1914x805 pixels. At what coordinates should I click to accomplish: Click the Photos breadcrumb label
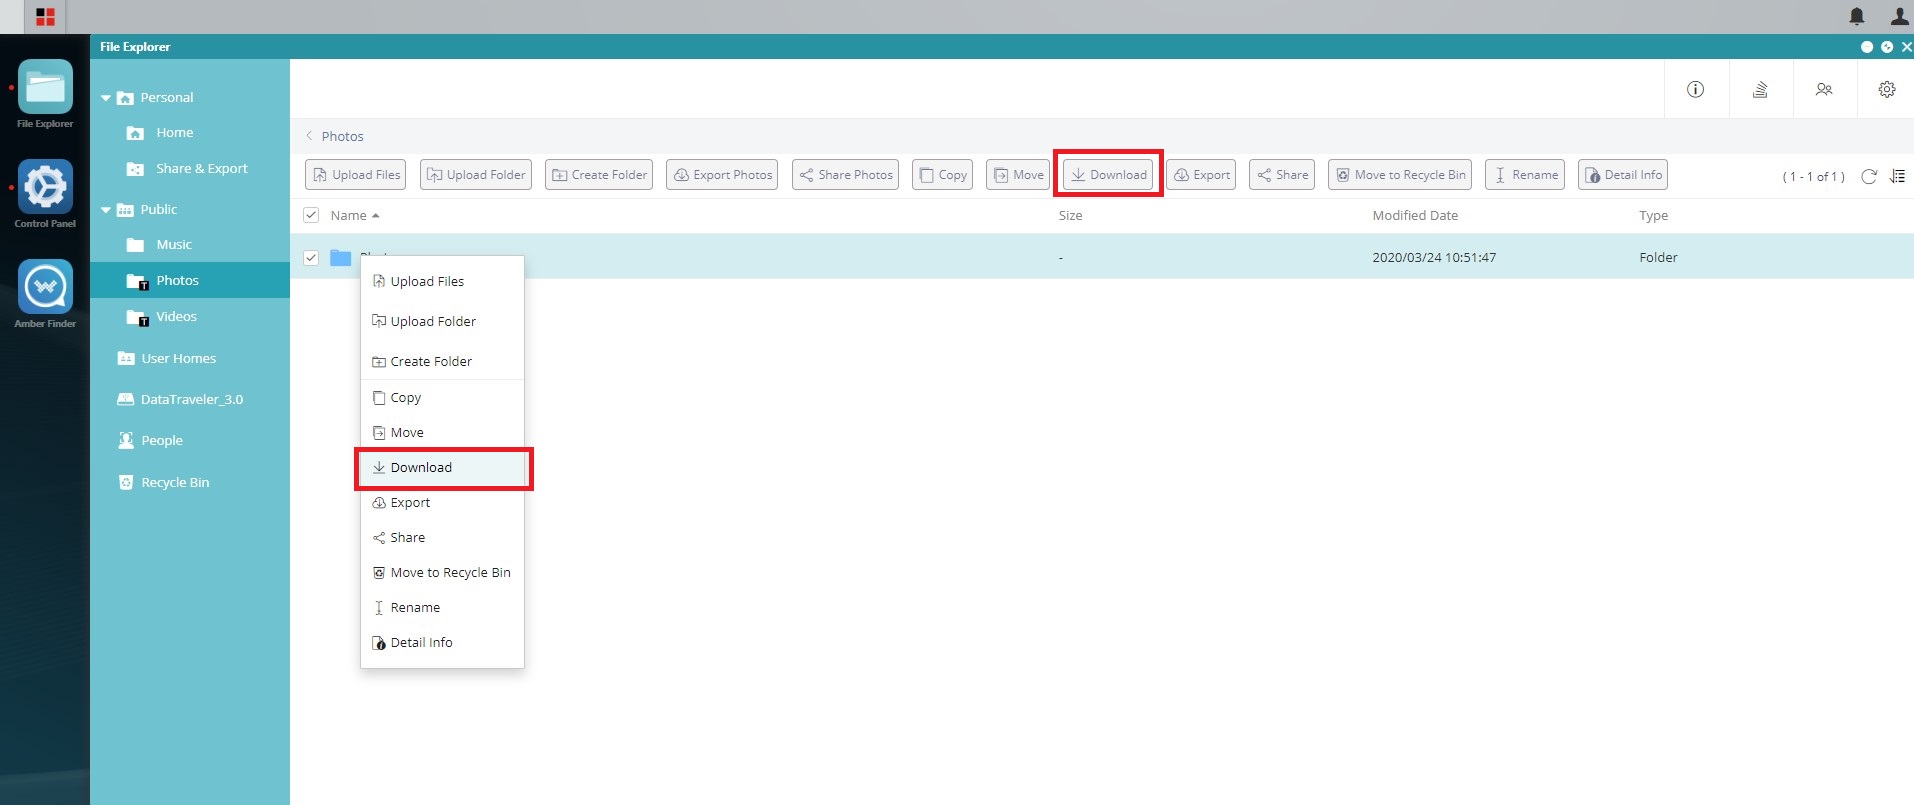342,136
